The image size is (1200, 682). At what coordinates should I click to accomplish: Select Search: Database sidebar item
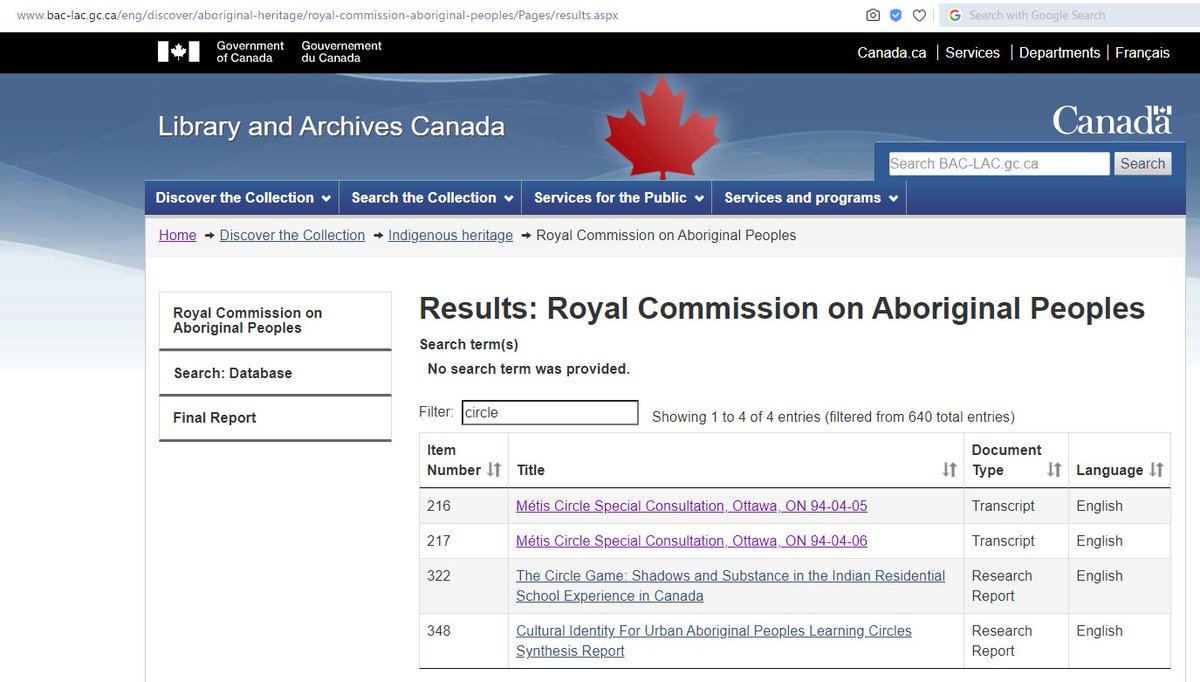275,373
